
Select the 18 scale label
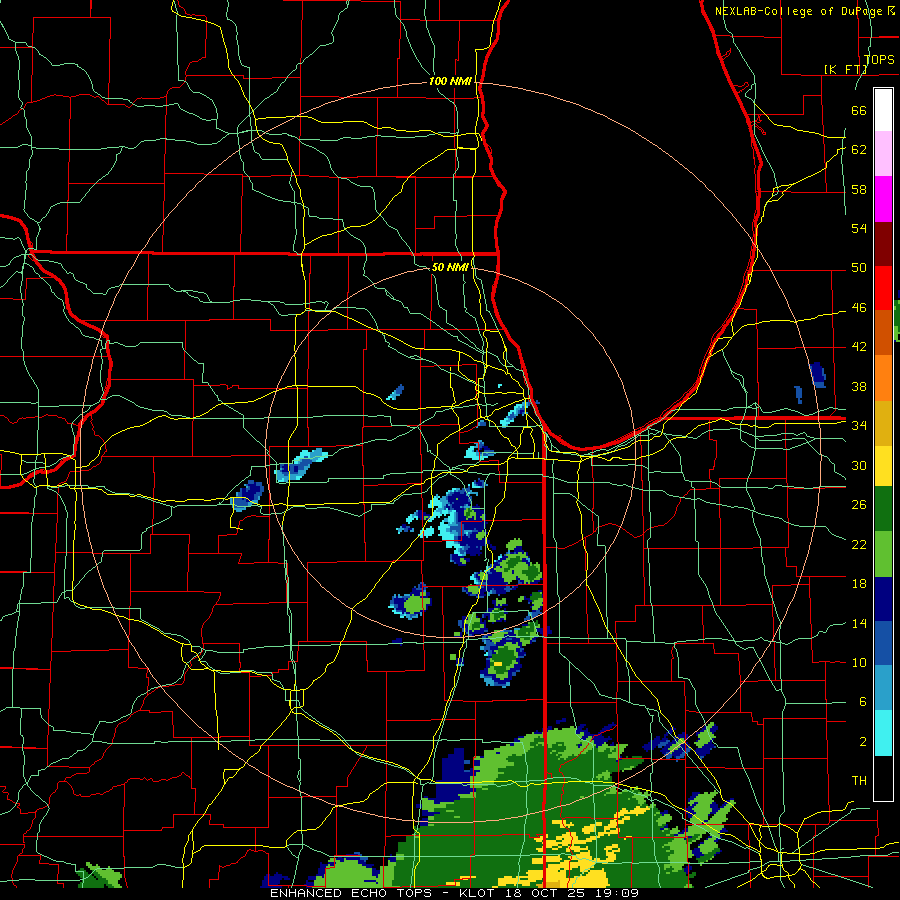(x=859, y=584)
